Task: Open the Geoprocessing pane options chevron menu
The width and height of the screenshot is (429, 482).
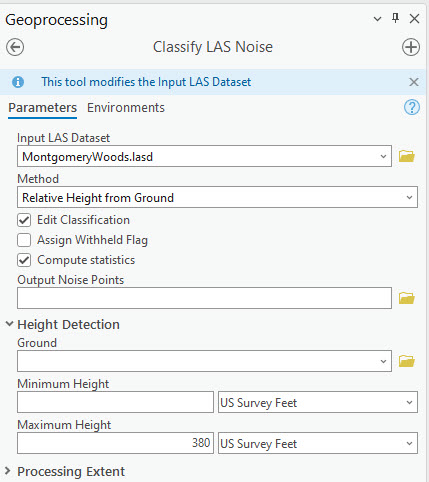Action: [x=377, y=19]
